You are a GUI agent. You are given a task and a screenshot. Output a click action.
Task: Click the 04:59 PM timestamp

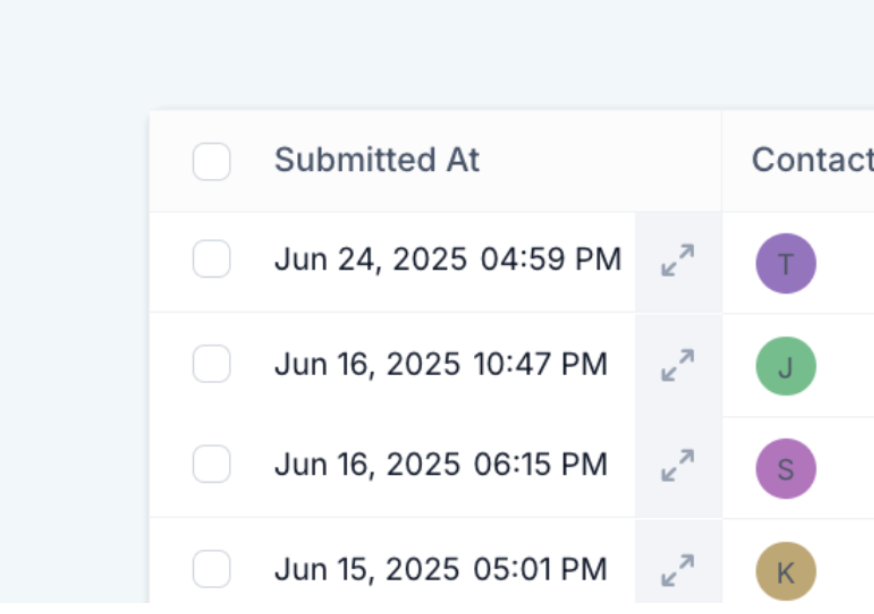point(551,260)
